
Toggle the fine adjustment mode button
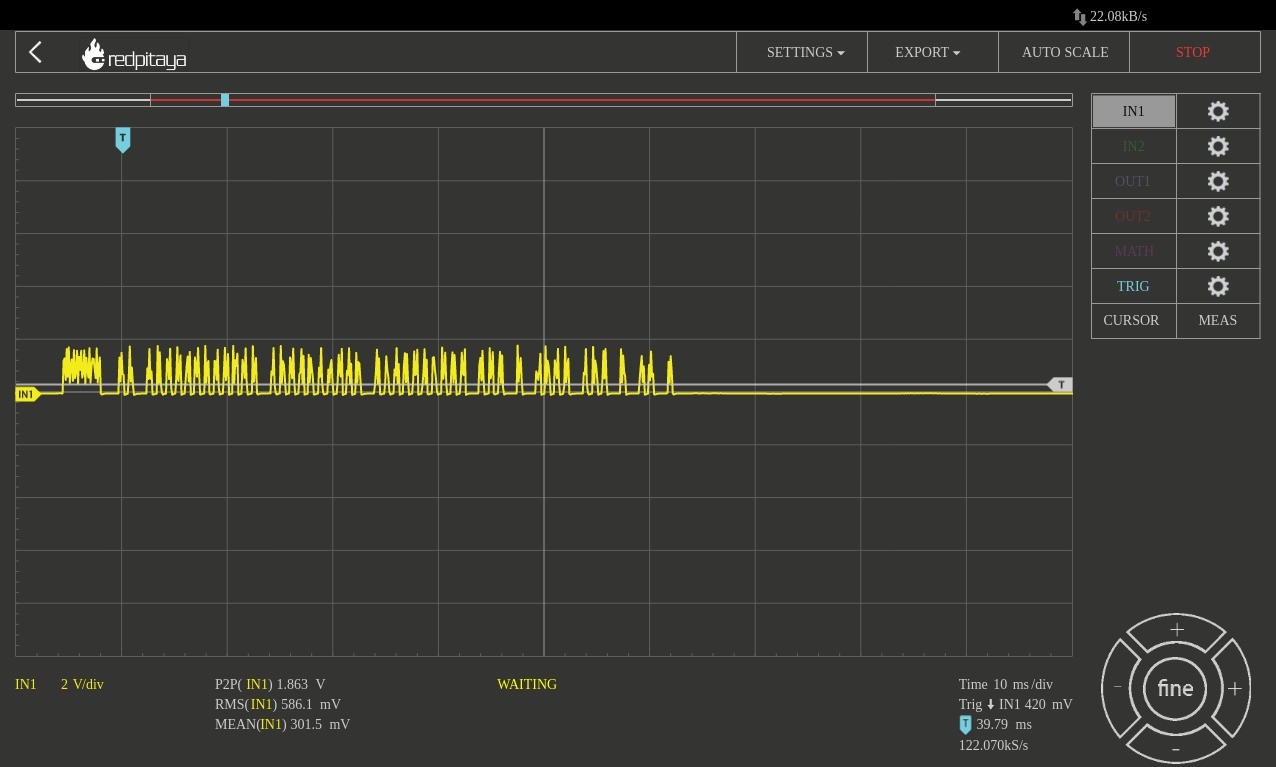click(x=1175, y=688)
